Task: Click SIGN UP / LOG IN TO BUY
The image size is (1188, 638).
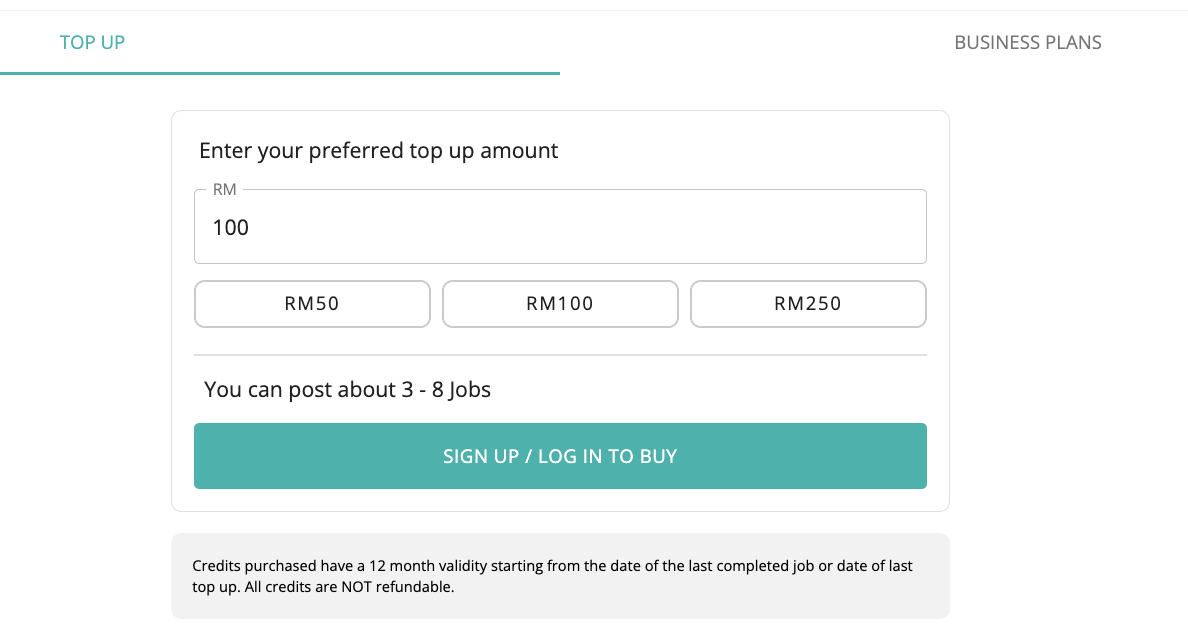Action: 560,456
